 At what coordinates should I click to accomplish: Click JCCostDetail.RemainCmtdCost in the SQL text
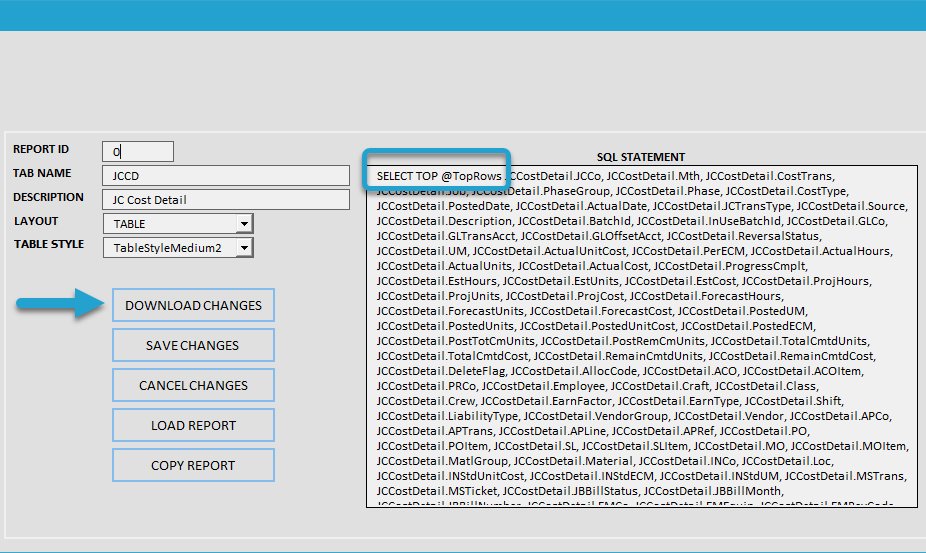[x=791, y=356]
